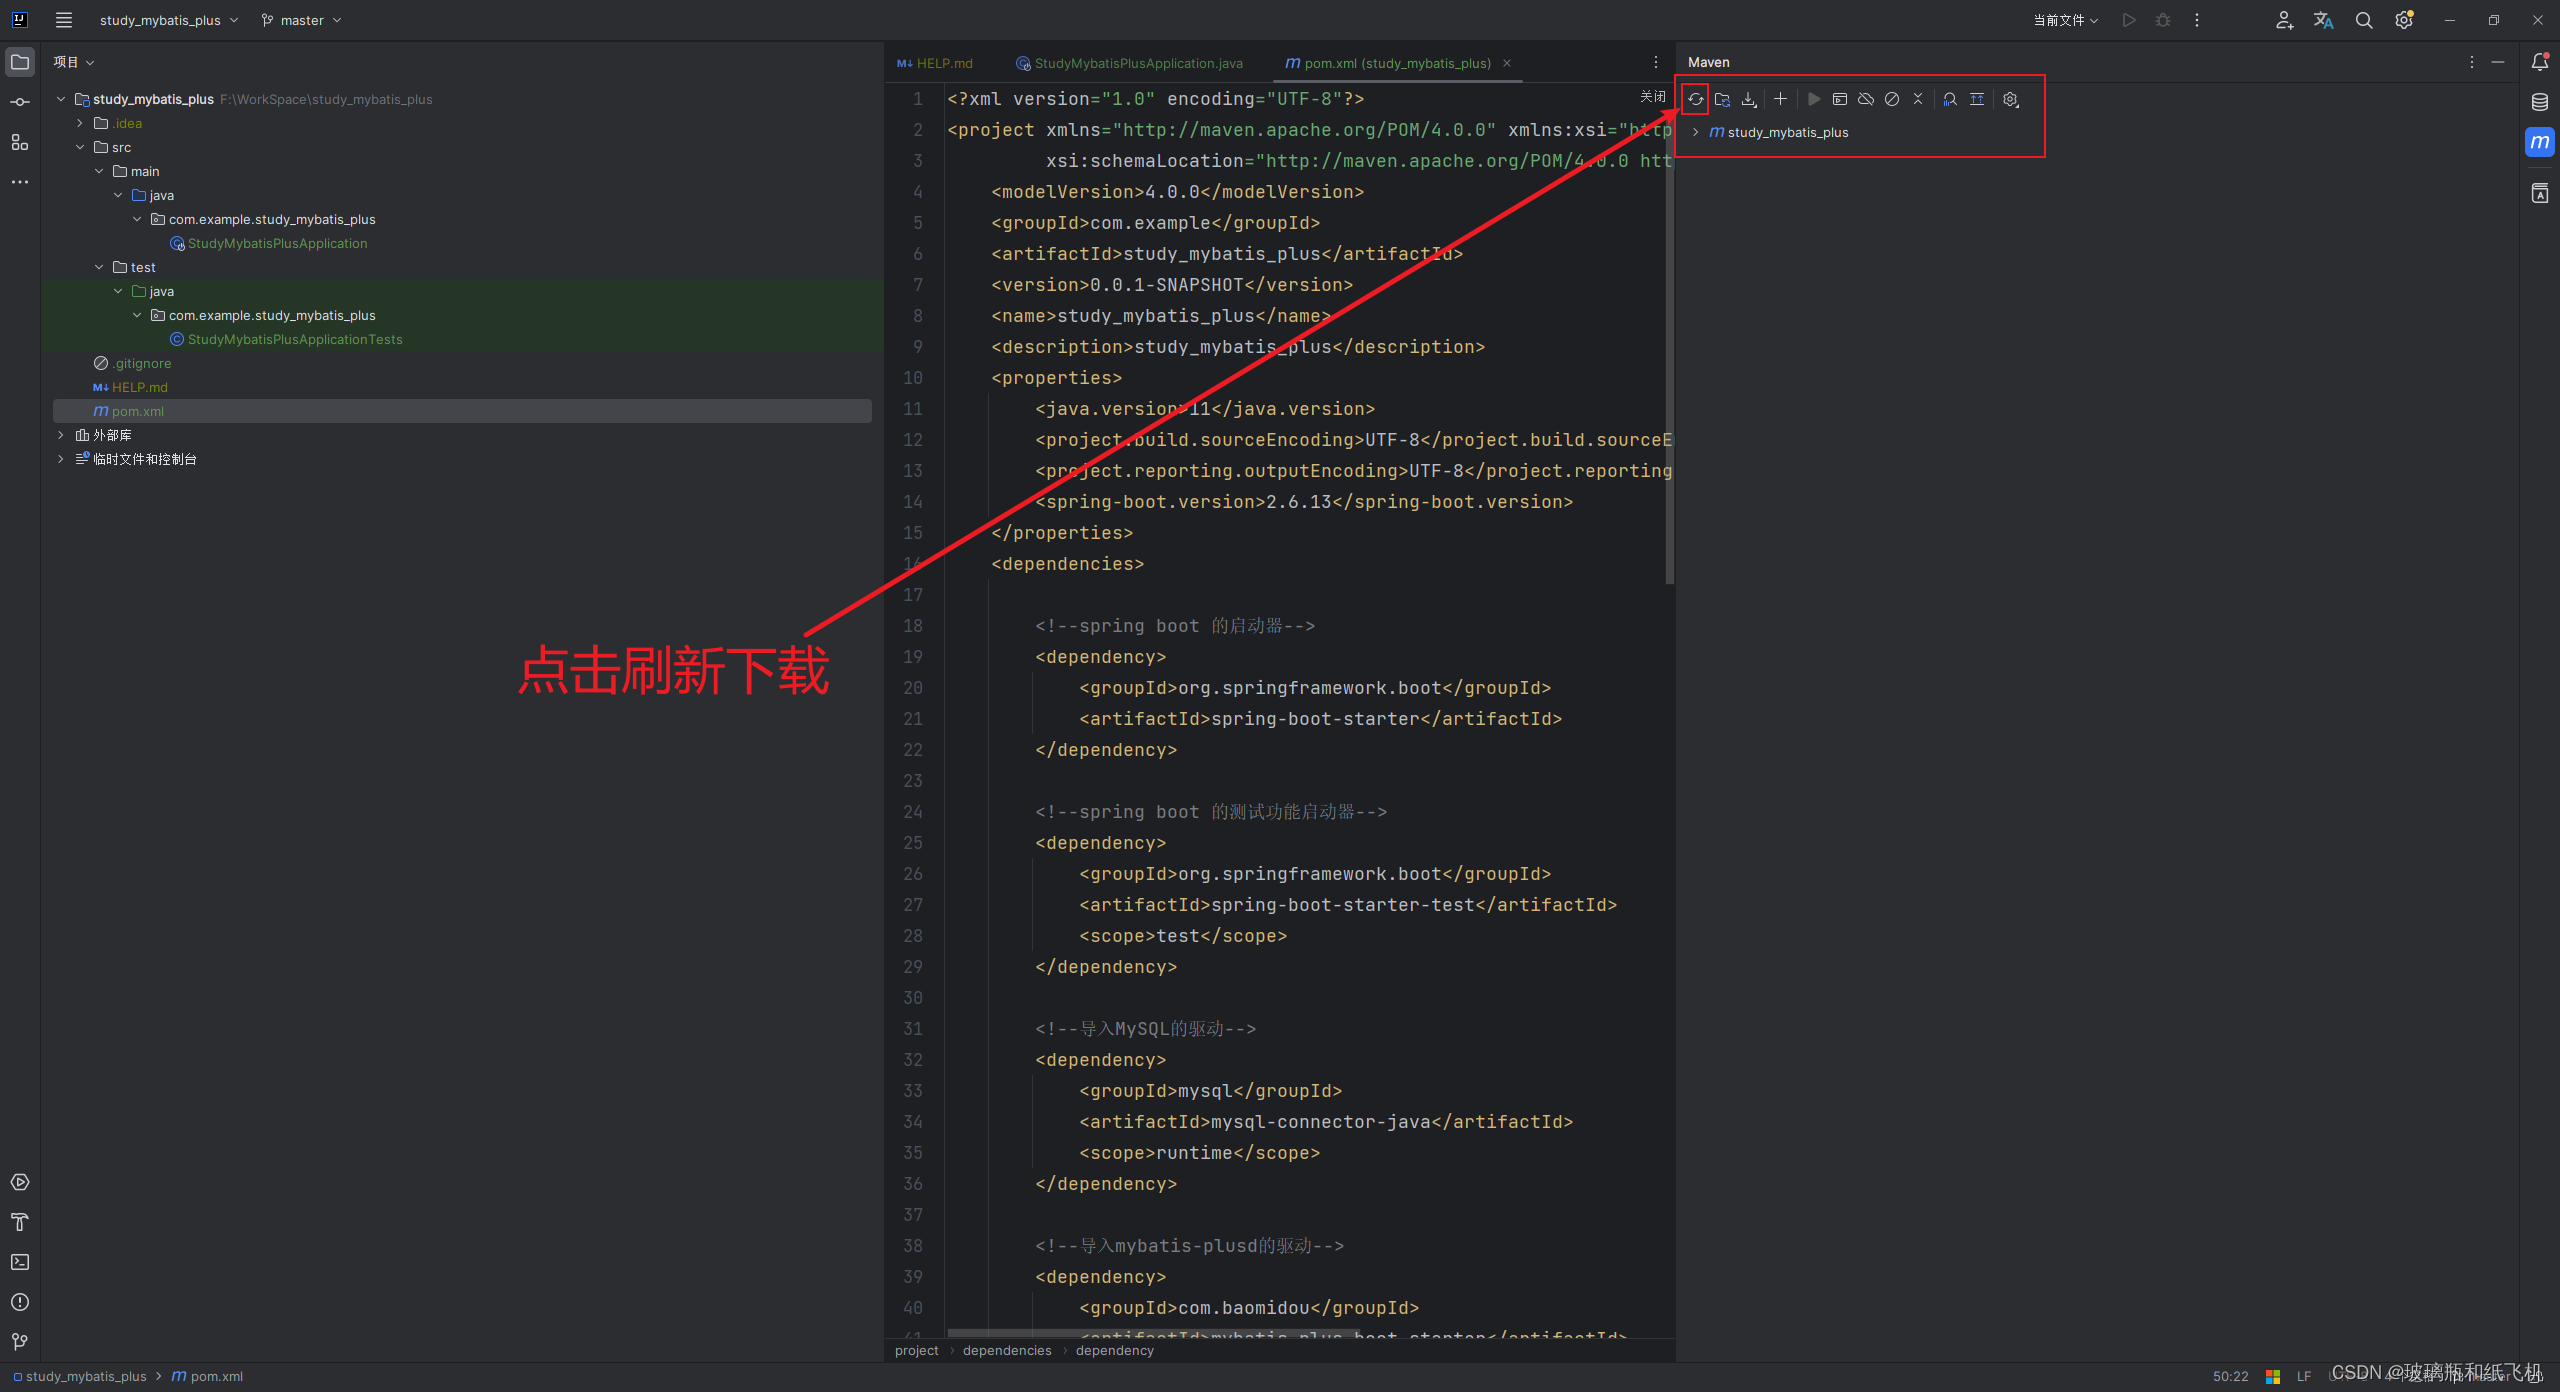2560x1392 pixels.
Task: Click project breadcrumb in editor footer
Action: coord(916,1351)
